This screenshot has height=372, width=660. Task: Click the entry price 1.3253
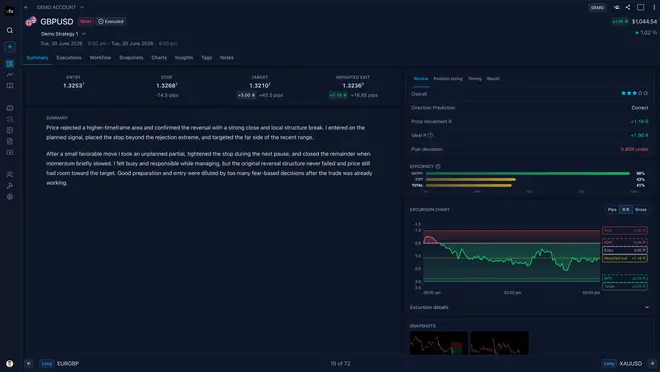(x=74, y=86)
